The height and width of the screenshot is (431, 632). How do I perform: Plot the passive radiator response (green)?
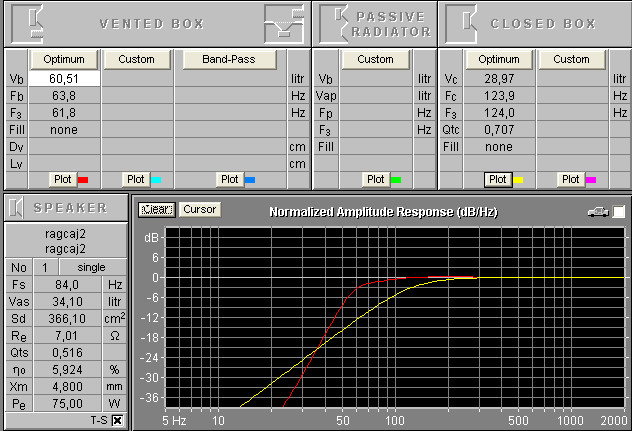pyautogui.click(x=376, y=179)
